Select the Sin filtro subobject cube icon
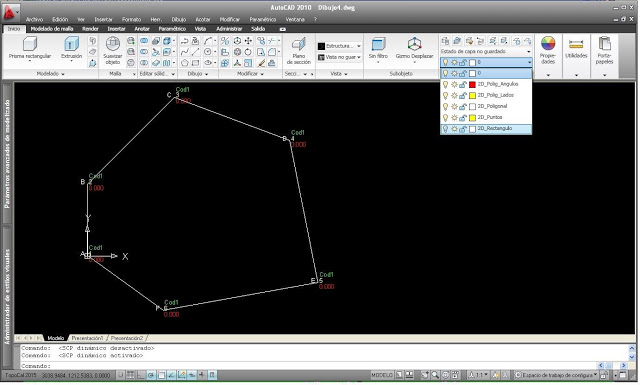The height and width of the screenshot is (385, 640). [378, 44]
